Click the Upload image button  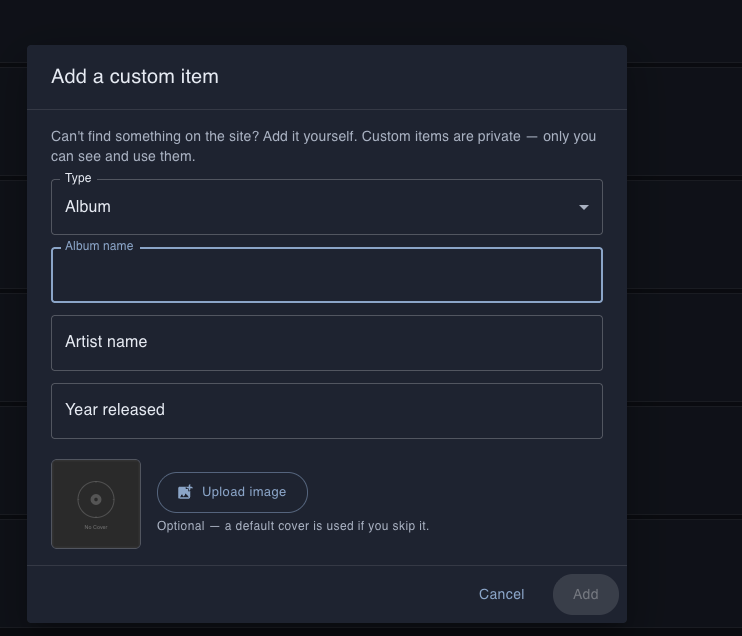point(232,492)
